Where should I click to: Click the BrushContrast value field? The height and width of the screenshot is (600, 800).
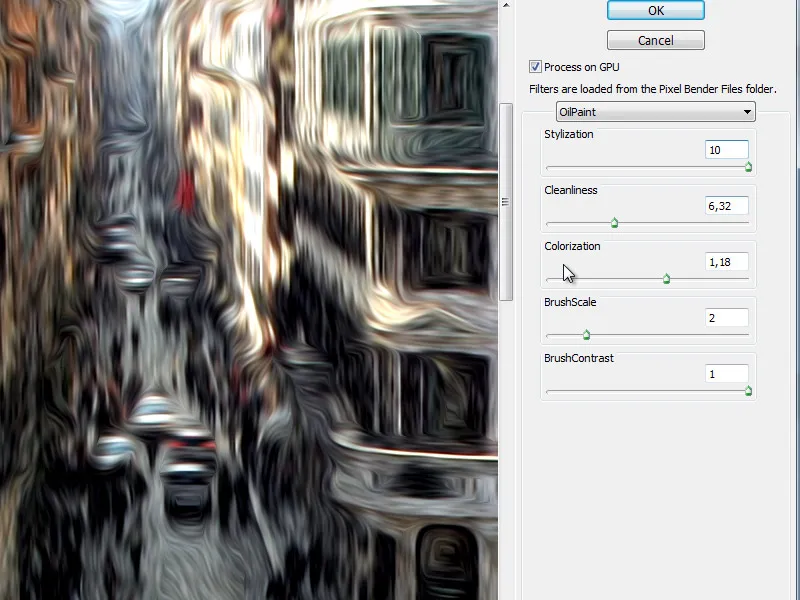[x=727, y=374]
